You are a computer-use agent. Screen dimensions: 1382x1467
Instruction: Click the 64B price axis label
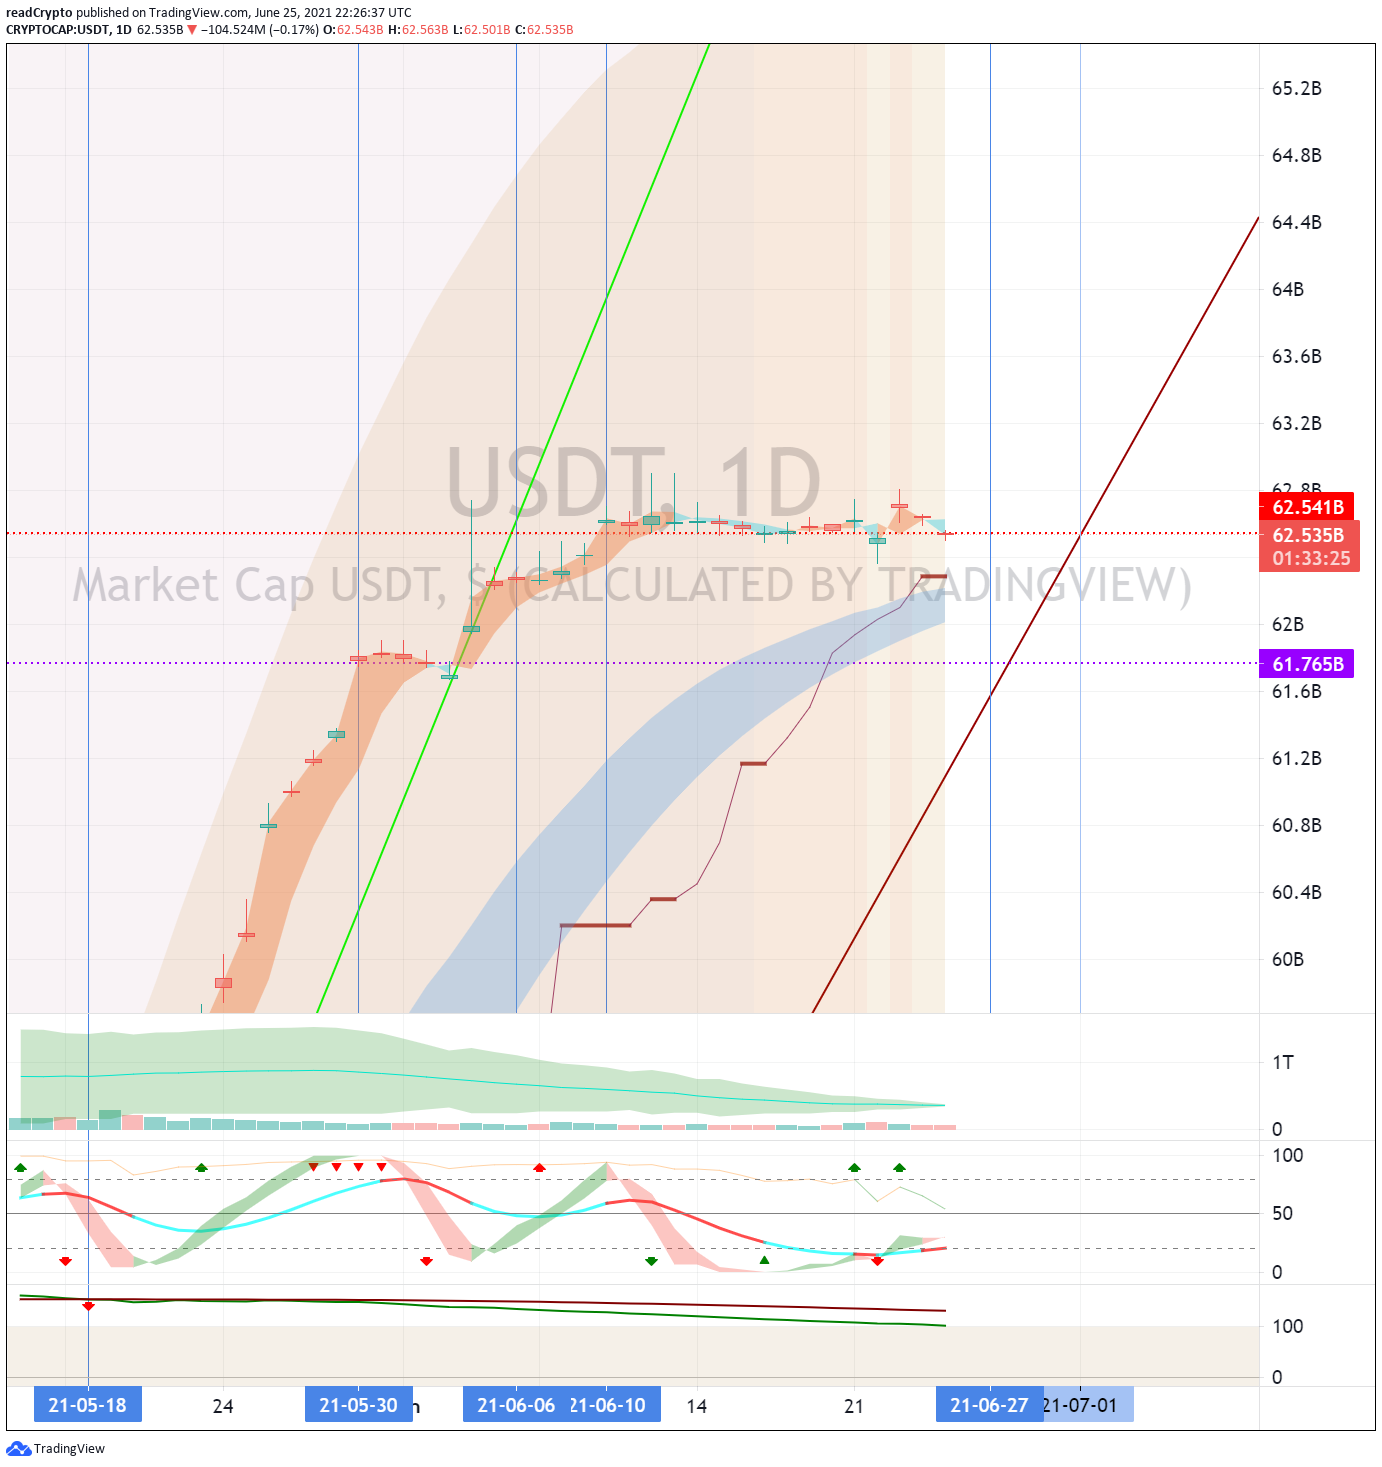[1288, 289]
